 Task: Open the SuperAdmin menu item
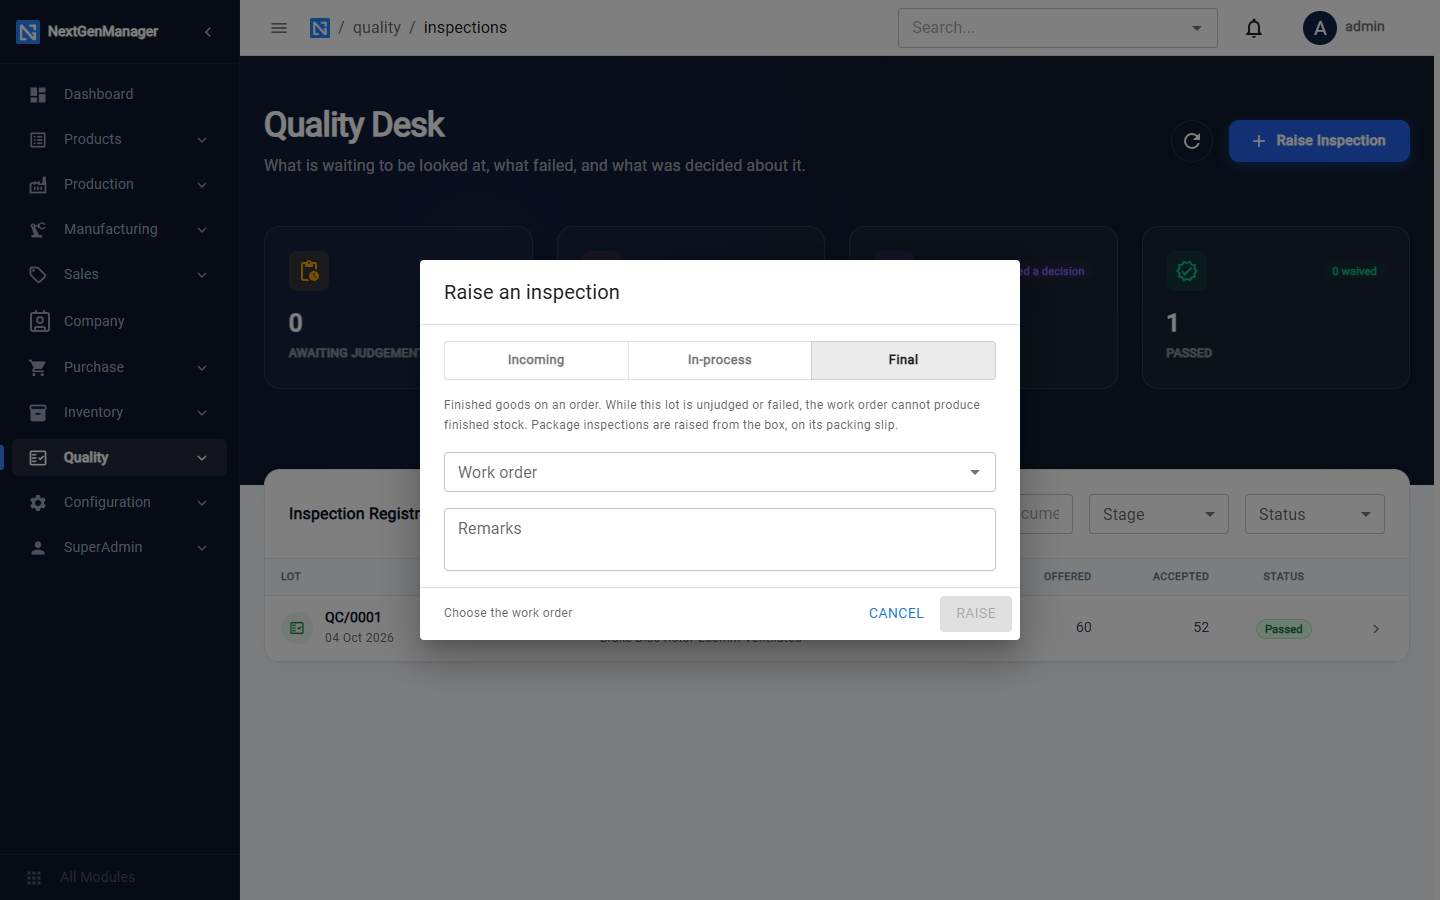coord(120,548)
